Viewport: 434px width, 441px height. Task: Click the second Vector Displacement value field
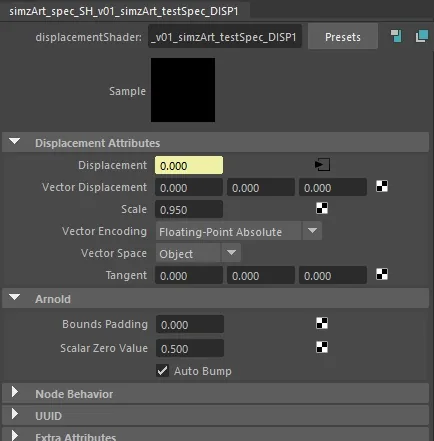(x=261, y=187)
